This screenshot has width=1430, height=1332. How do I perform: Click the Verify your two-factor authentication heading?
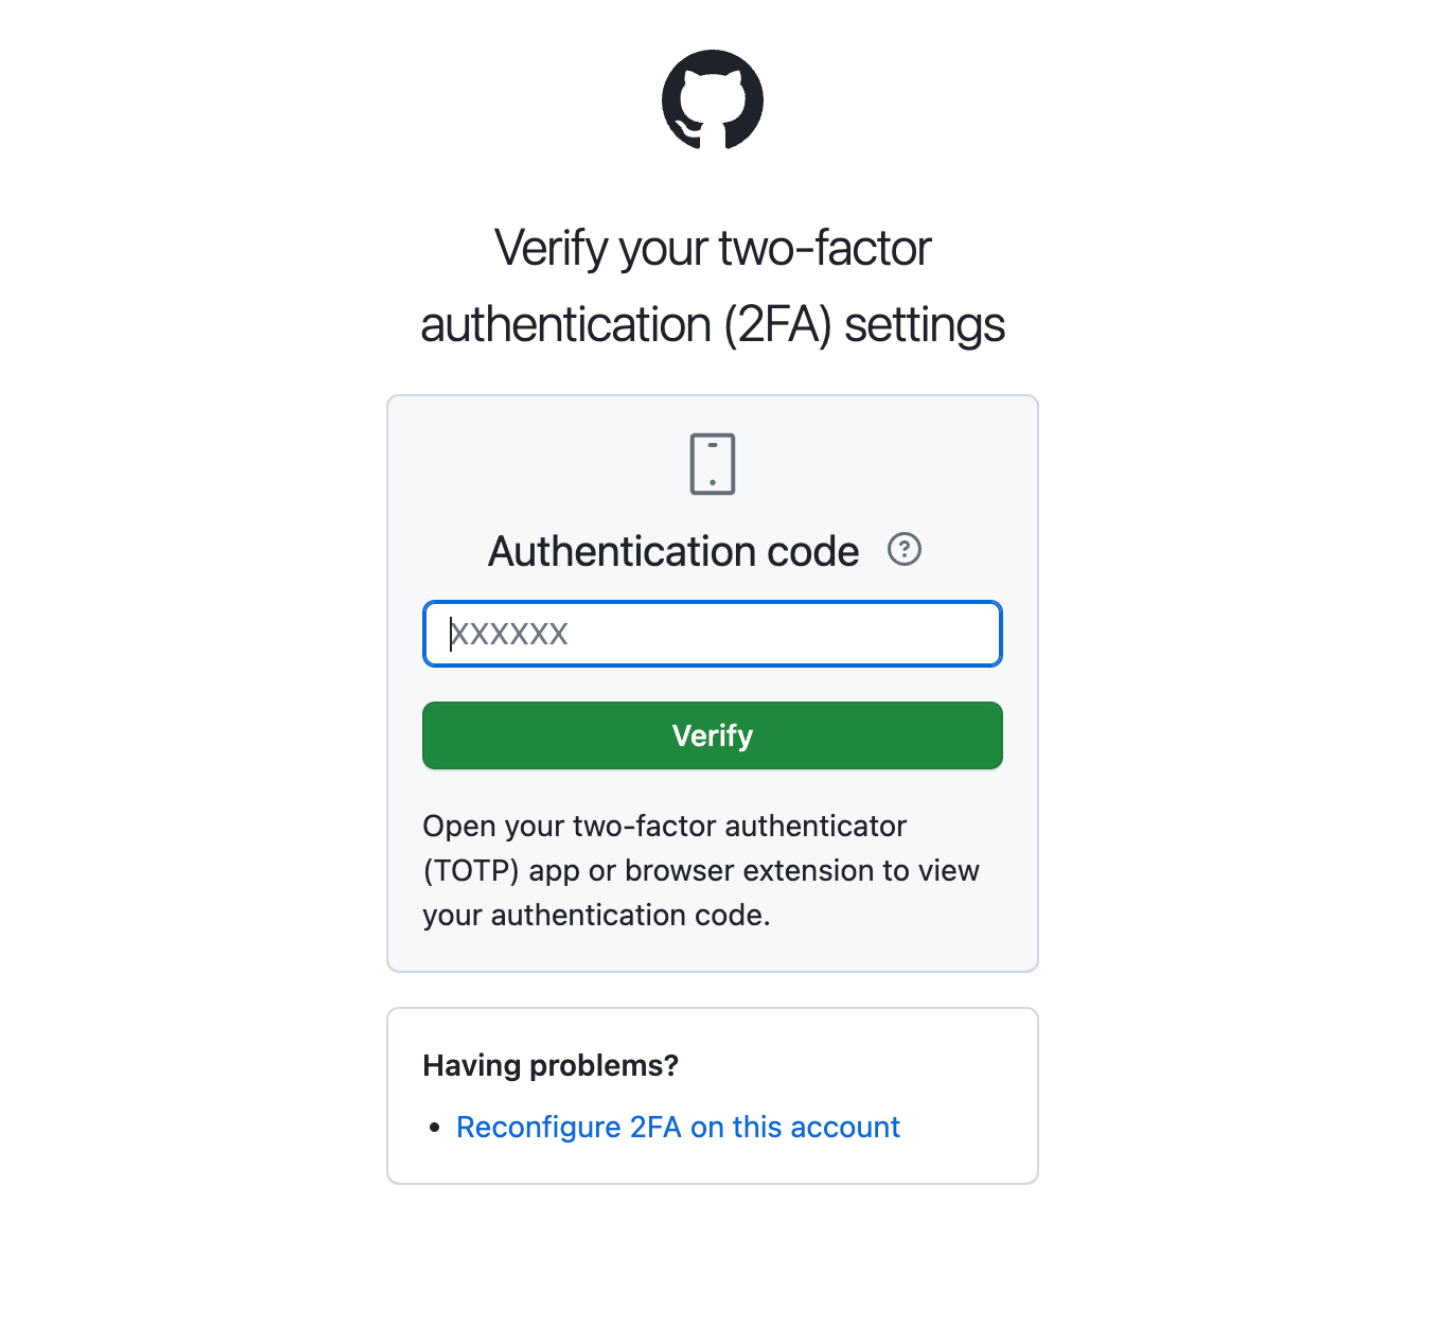(x=712, y=286)
